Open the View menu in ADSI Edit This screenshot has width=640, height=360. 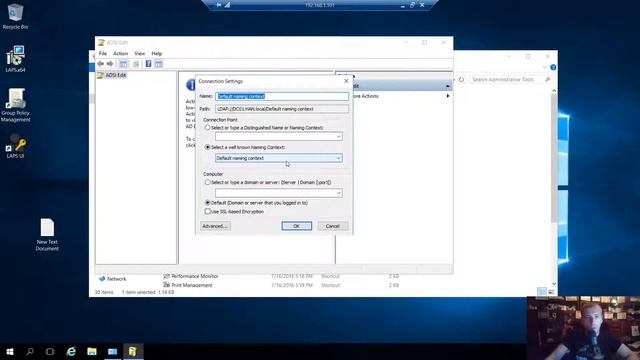140,53
